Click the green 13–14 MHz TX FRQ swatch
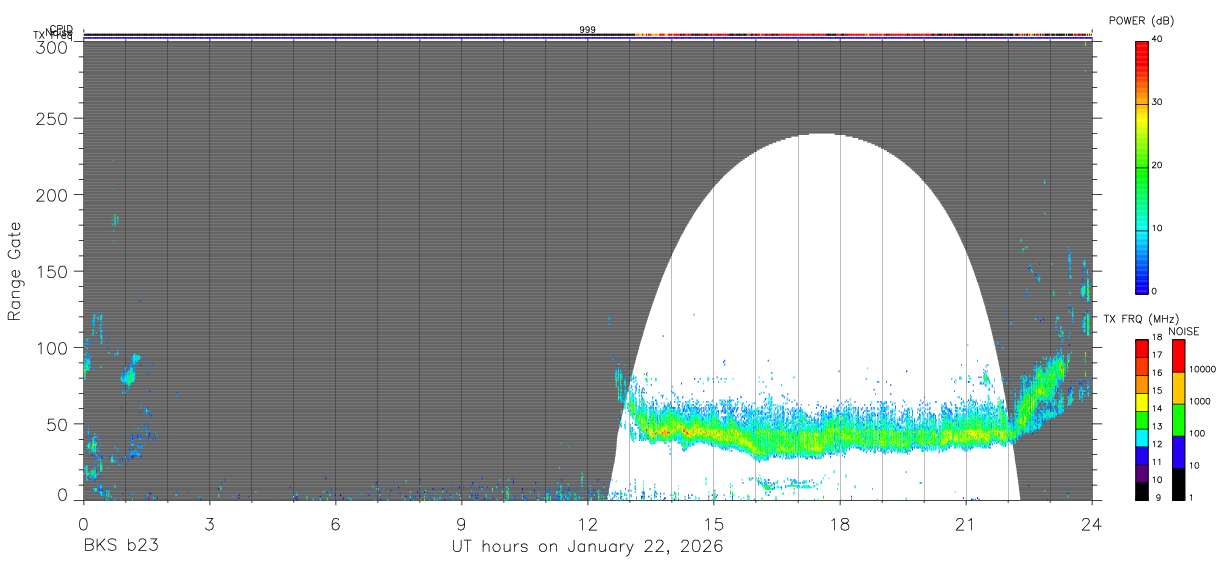The image size is (1228, 567). pyautogui.click(x=1141, y=419)
